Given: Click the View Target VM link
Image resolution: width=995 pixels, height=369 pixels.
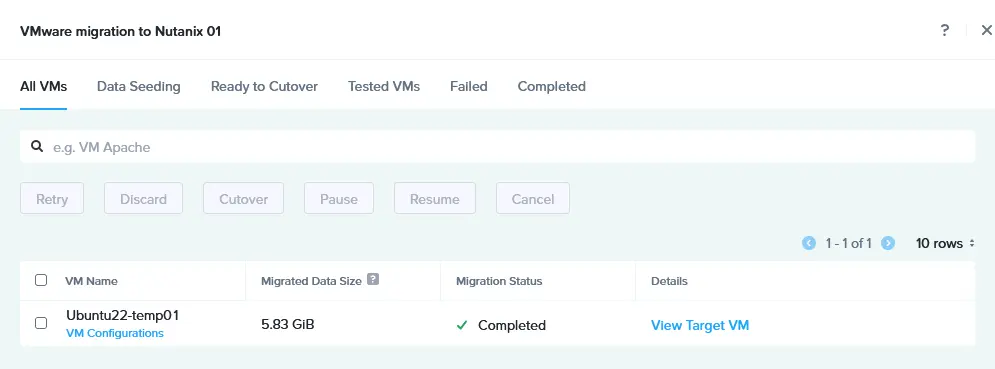Looking at the screenshot, I should [x=700, y=325].
